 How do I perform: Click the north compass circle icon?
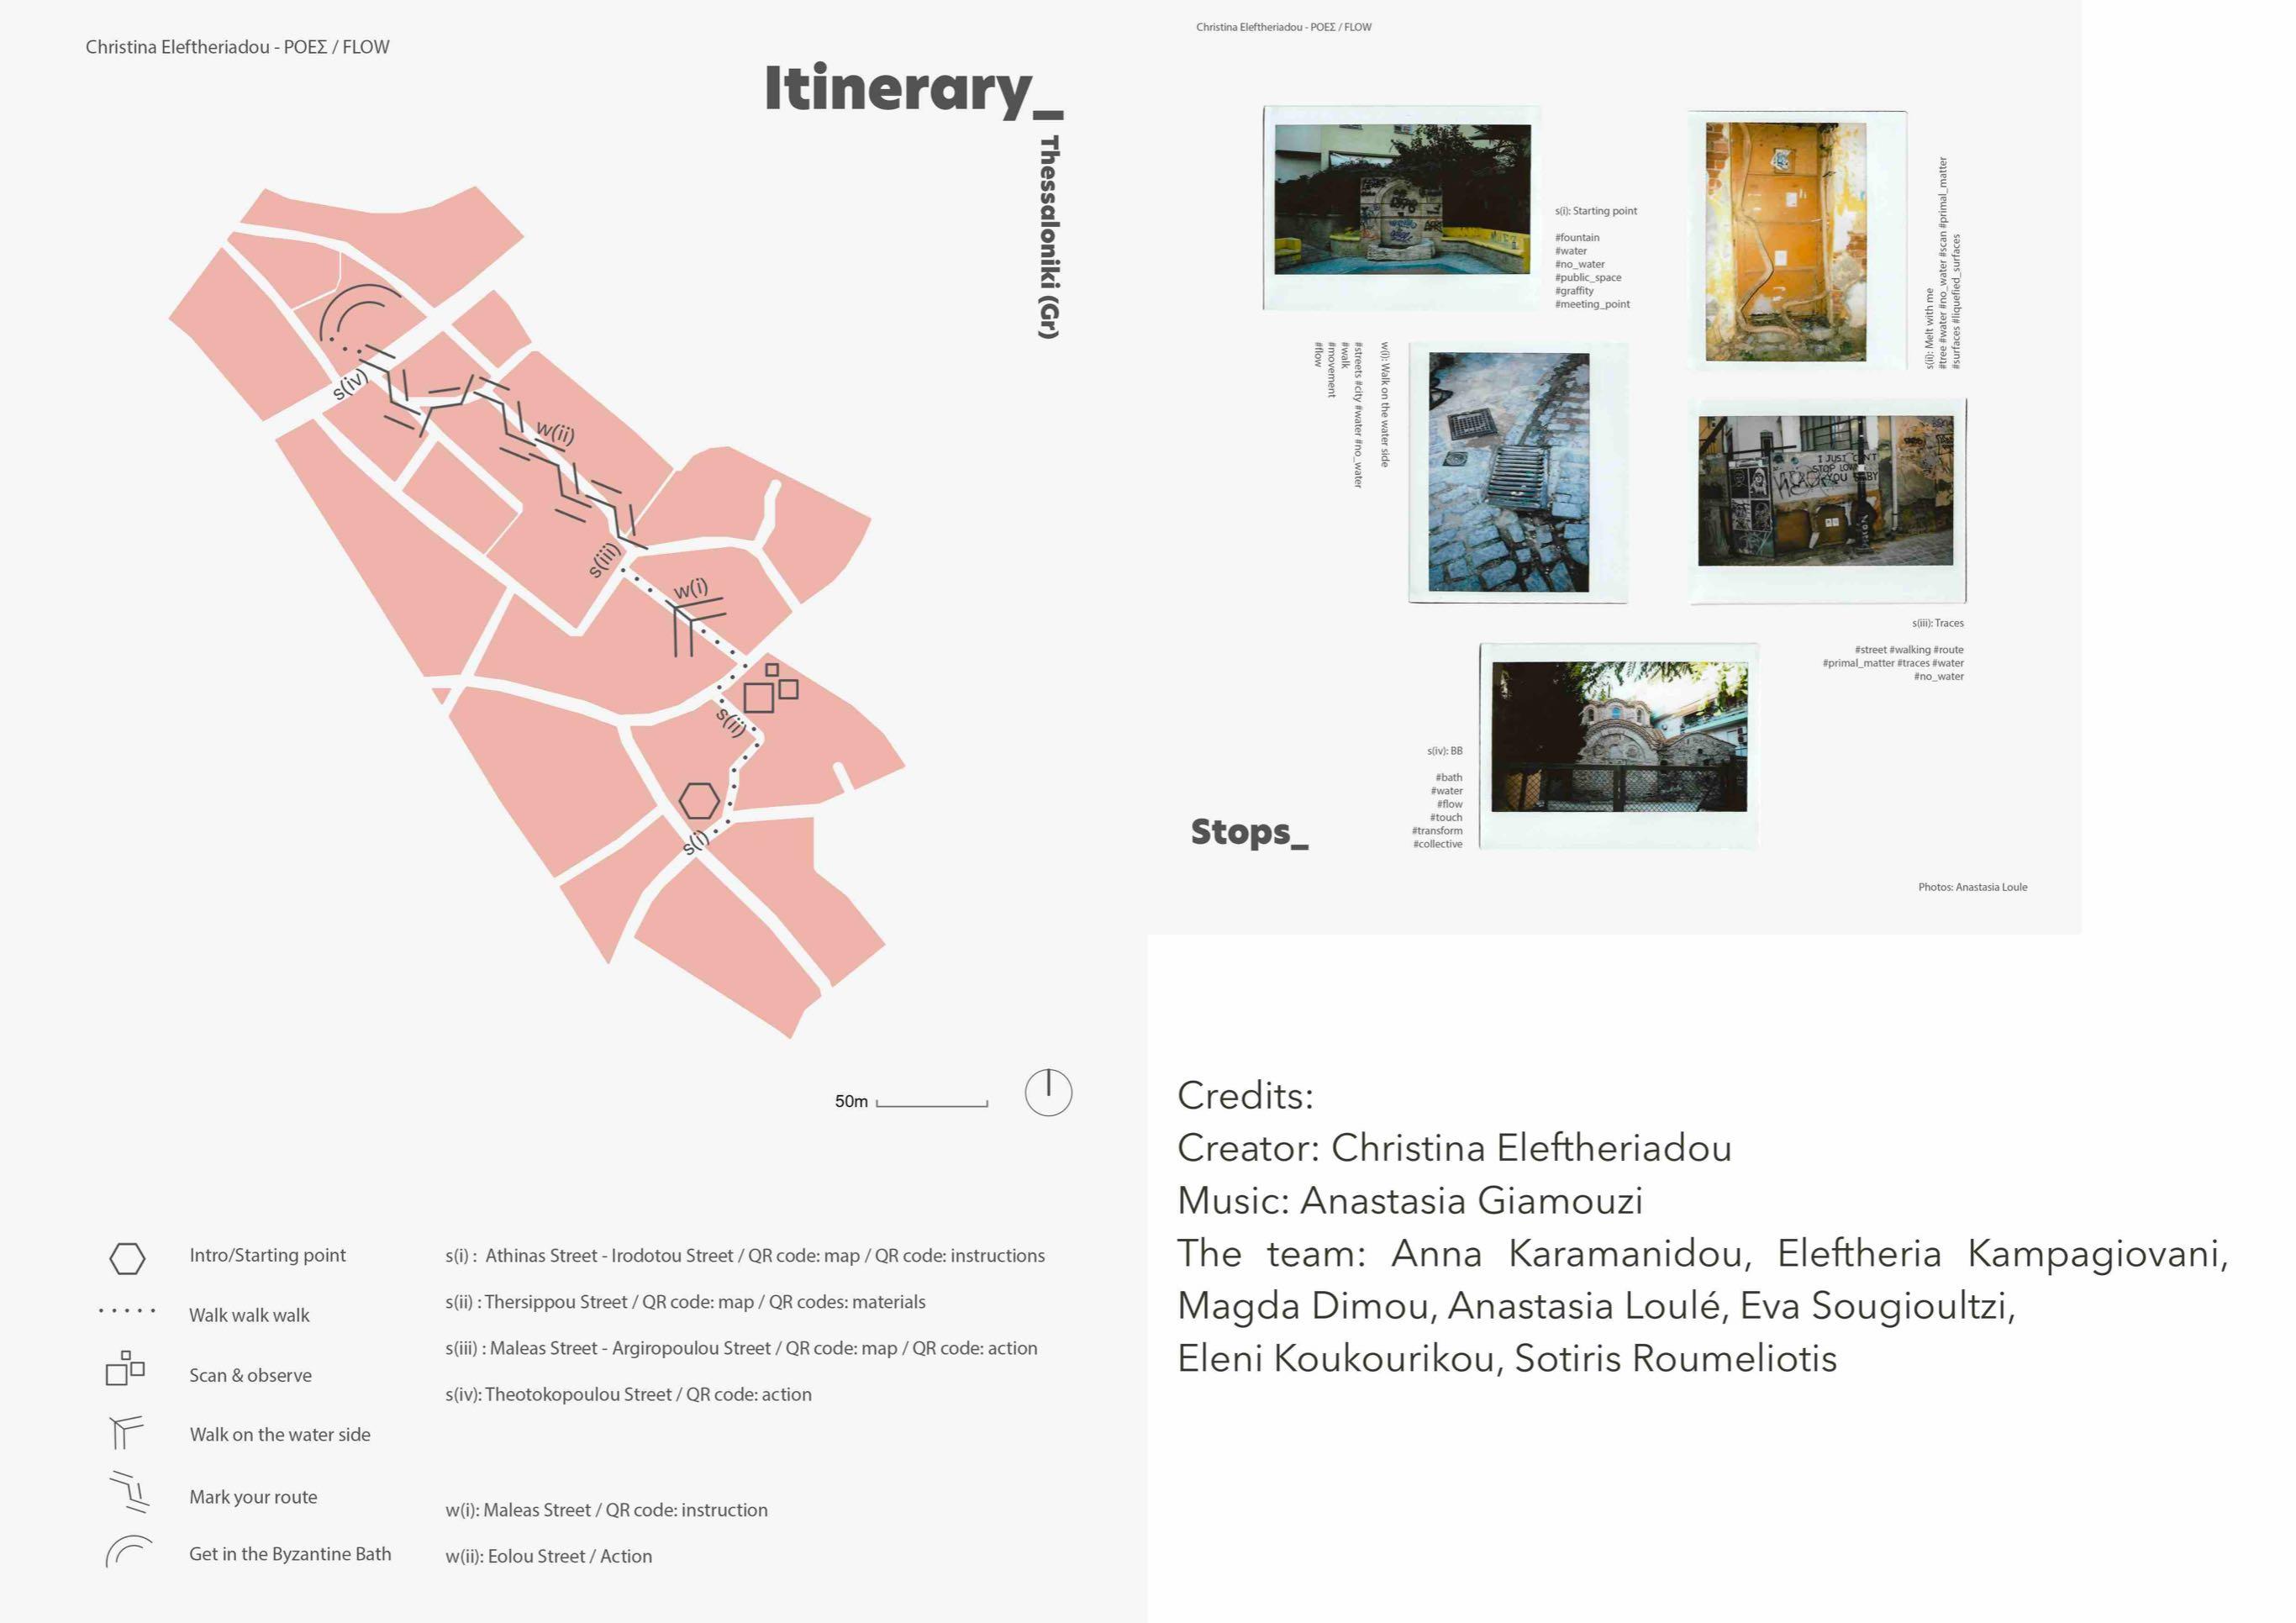pyautogui.click(x=1048, y=1092)
